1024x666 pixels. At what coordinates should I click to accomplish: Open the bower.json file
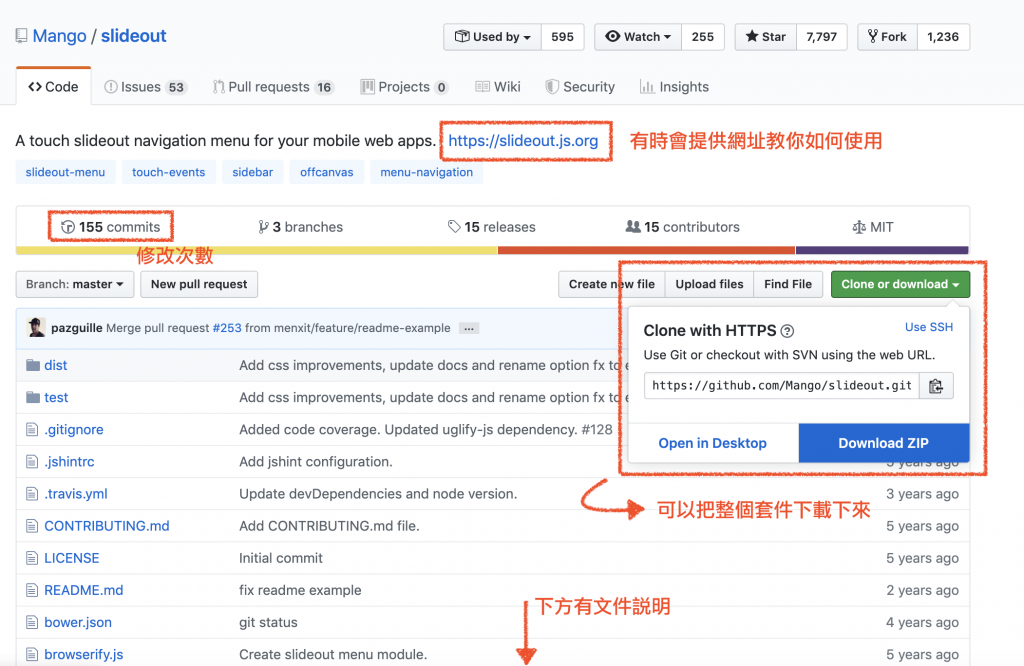(78, 622)
